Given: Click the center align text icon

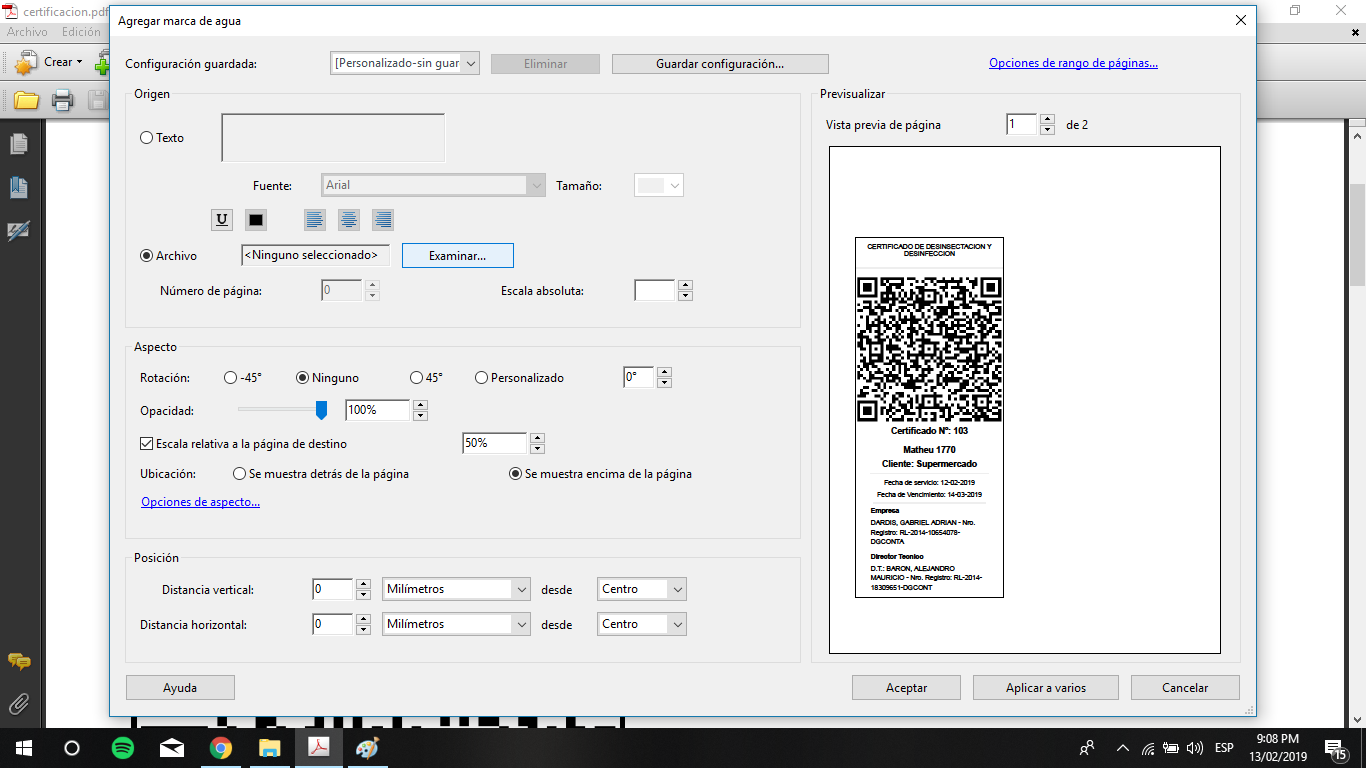Looking at the screenshot, I should click(x=349, y=219).
